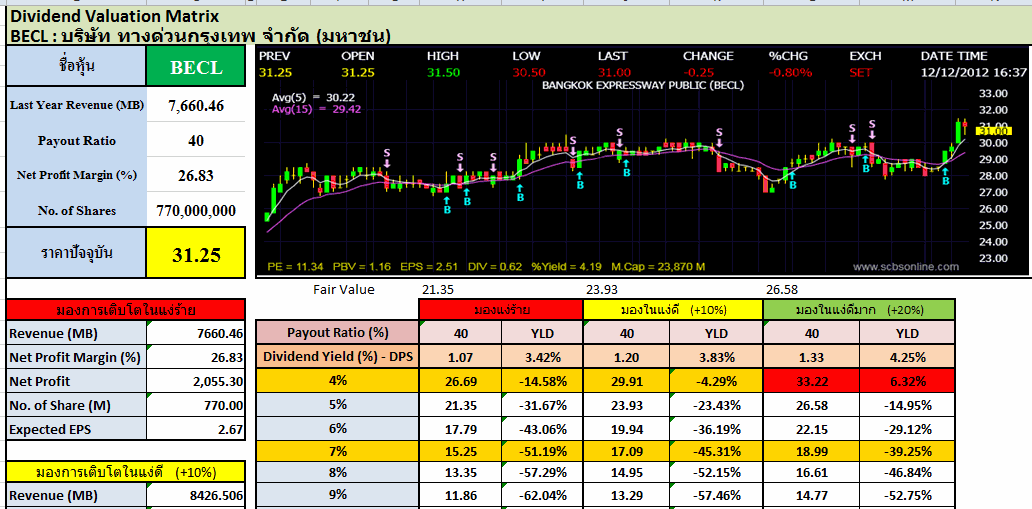Select the revenue value 8426.506
This screenshot has width=1032, height=509.
(x=195, y=495)
